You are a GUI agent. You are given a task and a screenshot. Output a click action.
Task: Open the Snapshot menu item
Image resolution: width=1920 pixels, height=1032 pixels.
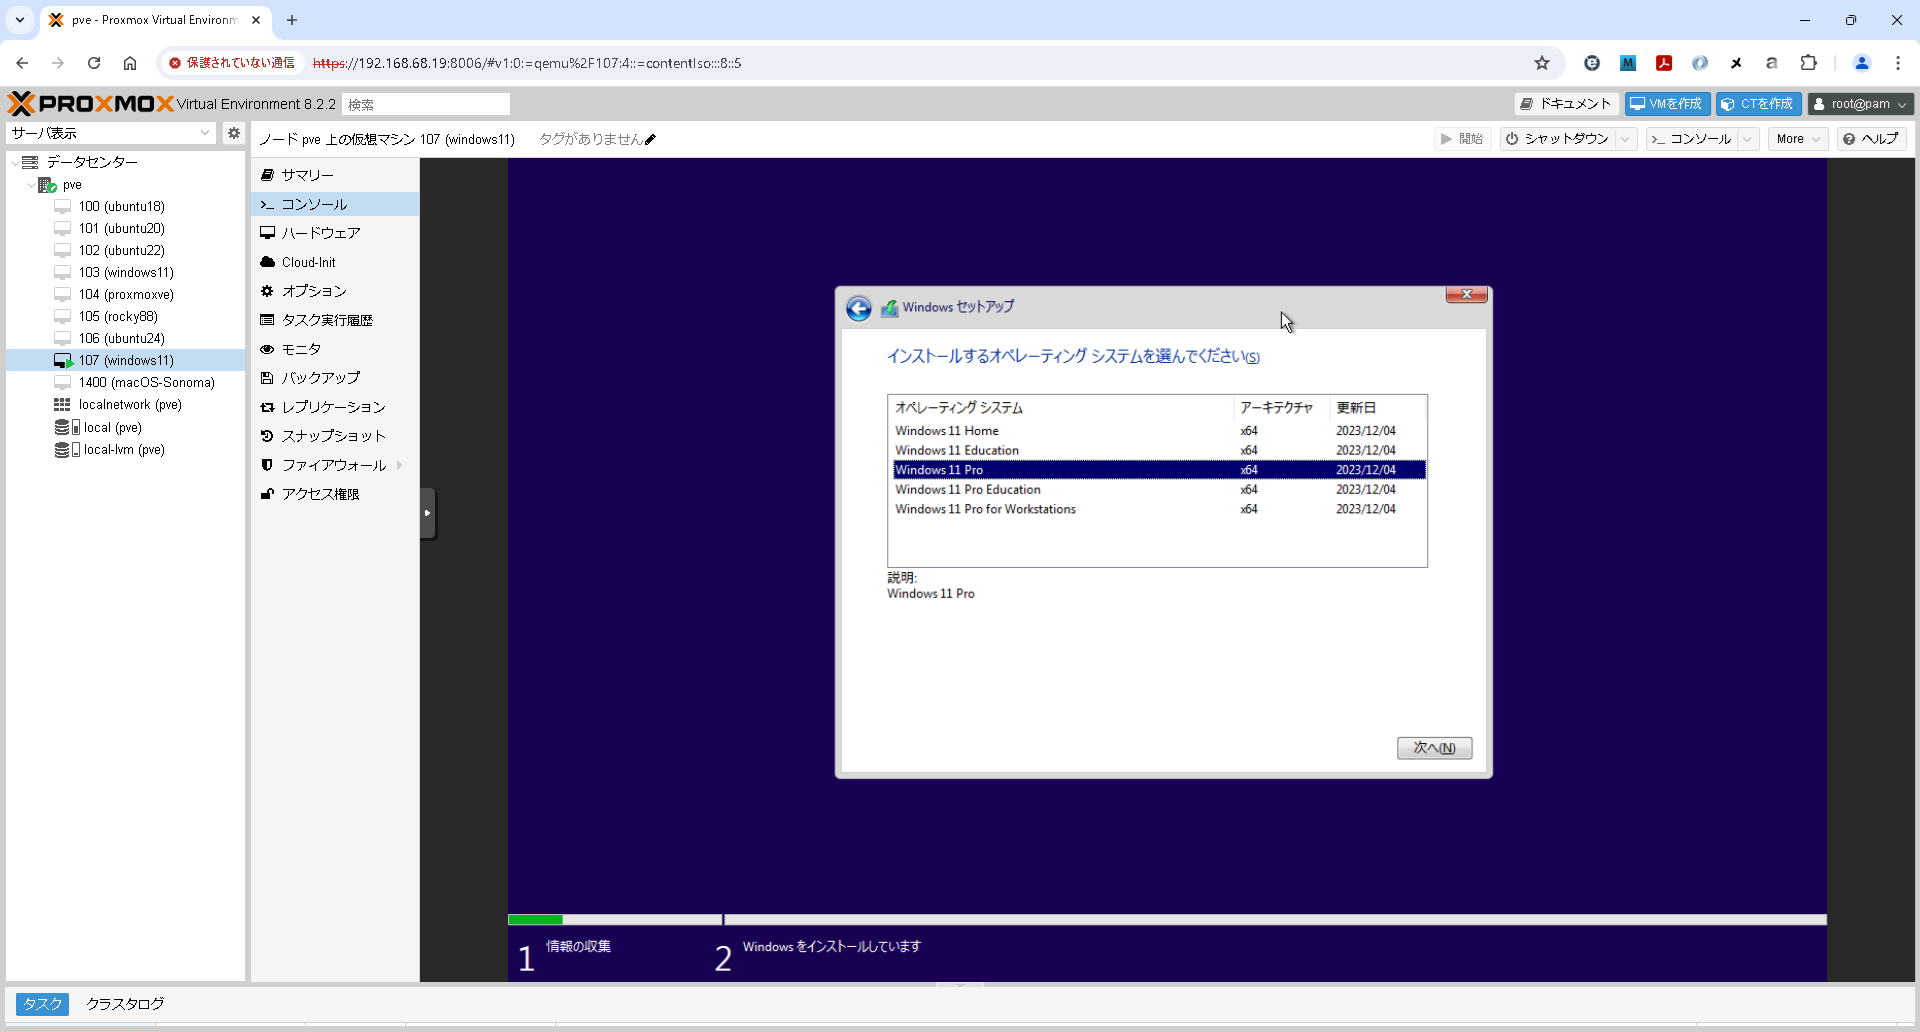click(x=335, y=436)
